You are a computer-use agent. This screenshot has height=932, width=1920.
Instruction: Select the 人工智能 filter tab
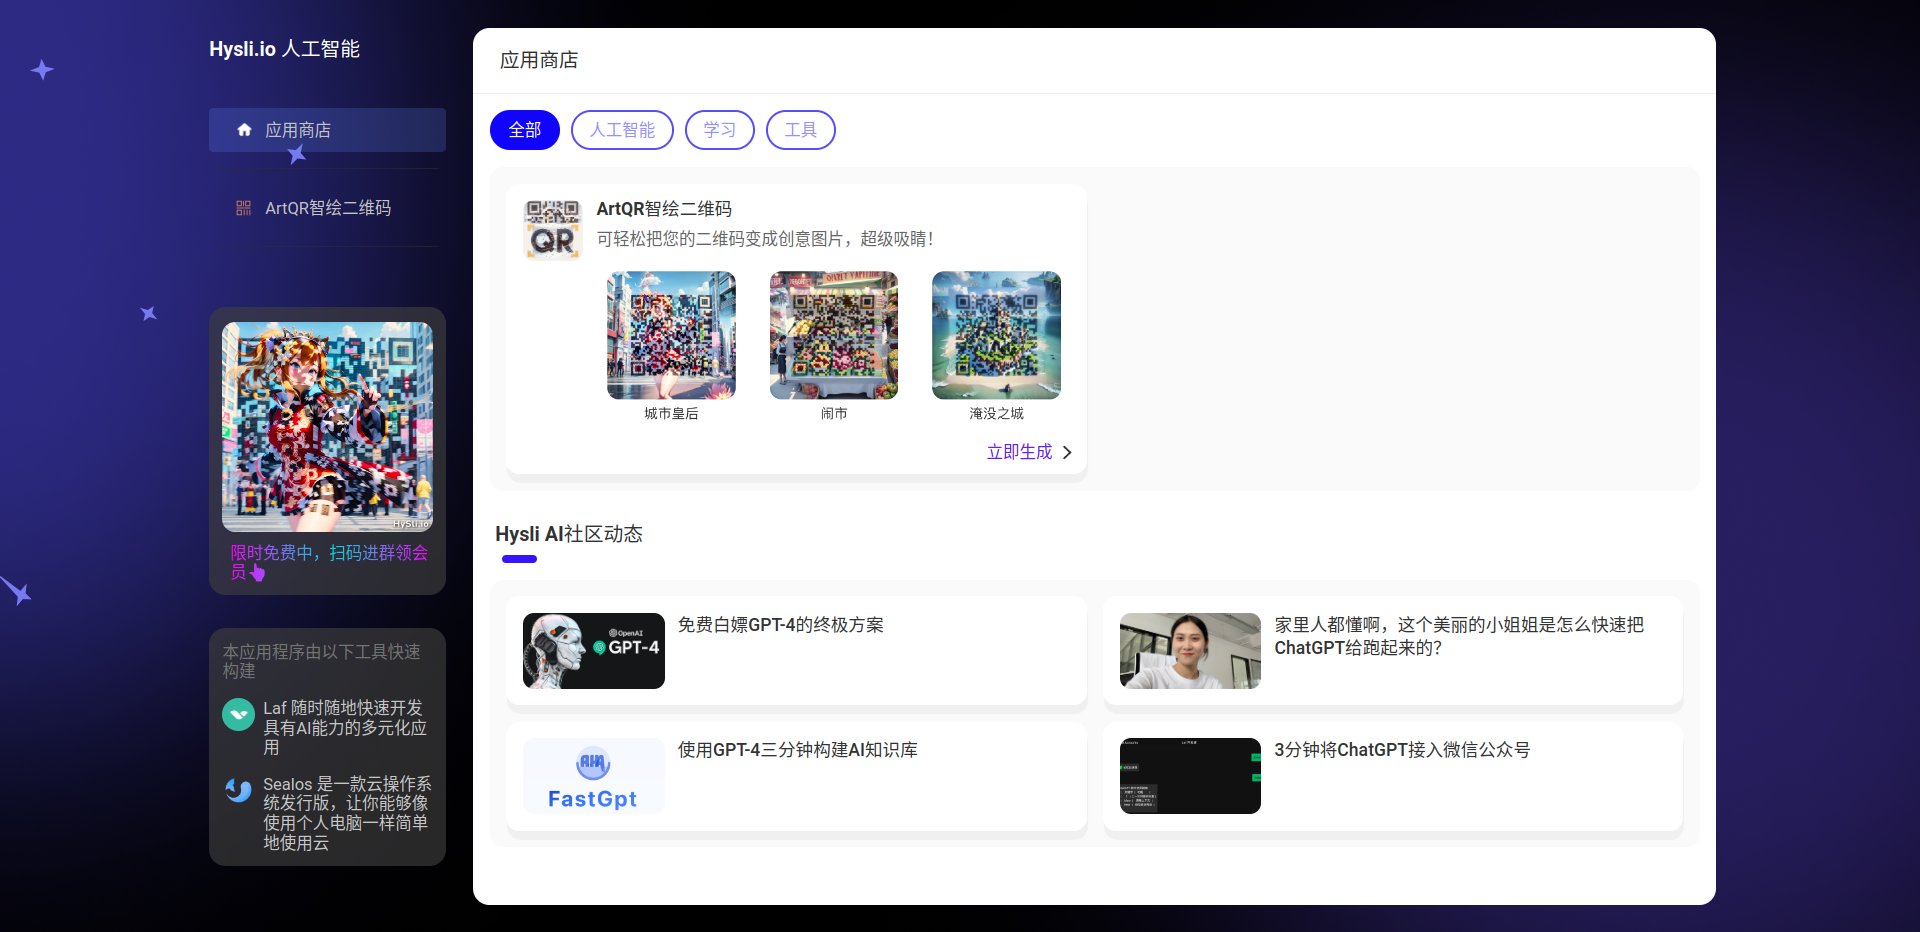click(x=622, y=130)
